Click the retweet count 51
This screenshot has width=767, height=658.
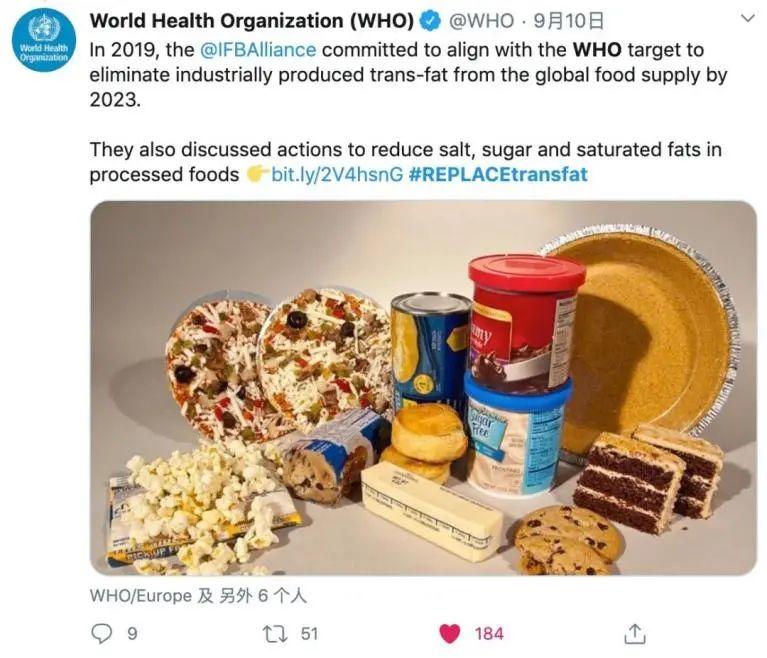click(309, 634)
